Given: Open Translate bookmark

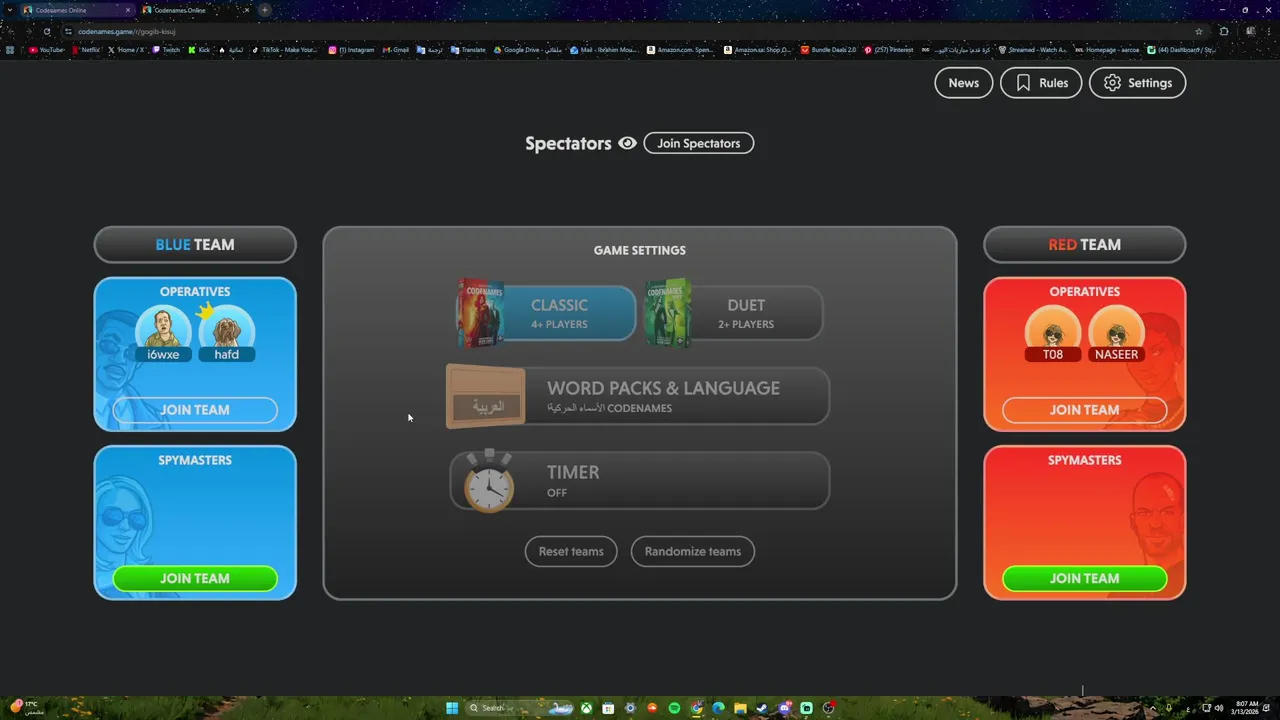Looking at the screenshot, I should tap(468, 50).
